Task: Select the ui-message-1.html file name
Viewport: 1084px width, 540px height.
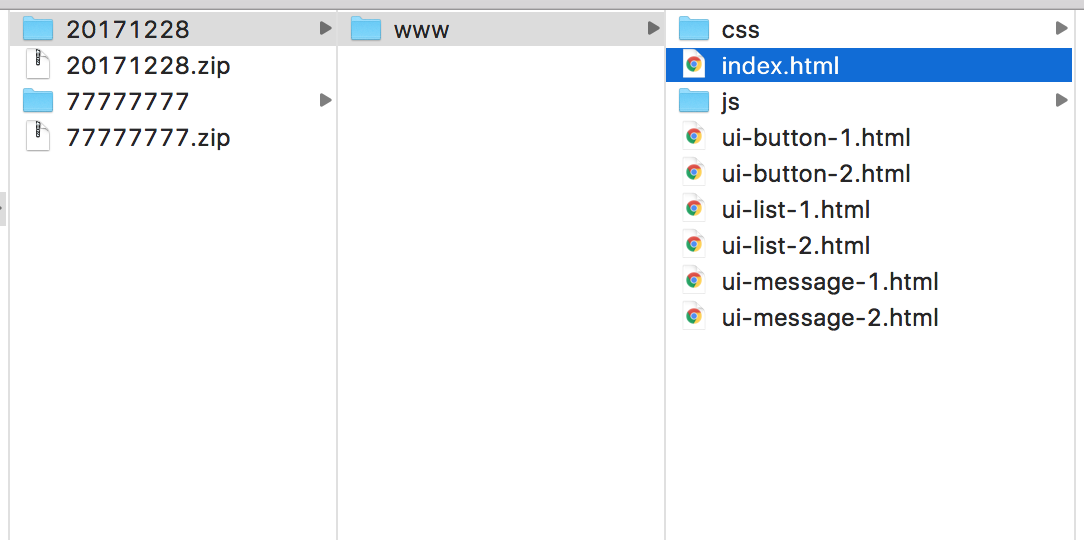Action: click(x=830, y=282)
